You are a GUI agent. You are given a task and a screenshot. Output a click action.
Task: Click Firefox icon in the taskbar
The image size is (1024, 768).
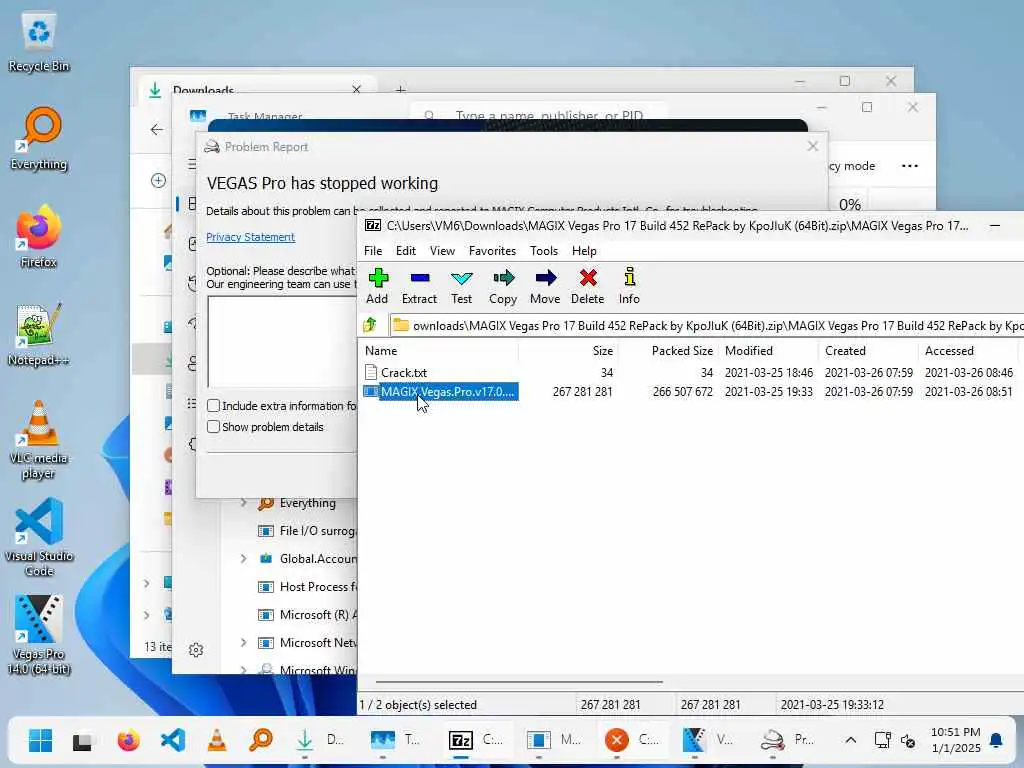point(129,740)
